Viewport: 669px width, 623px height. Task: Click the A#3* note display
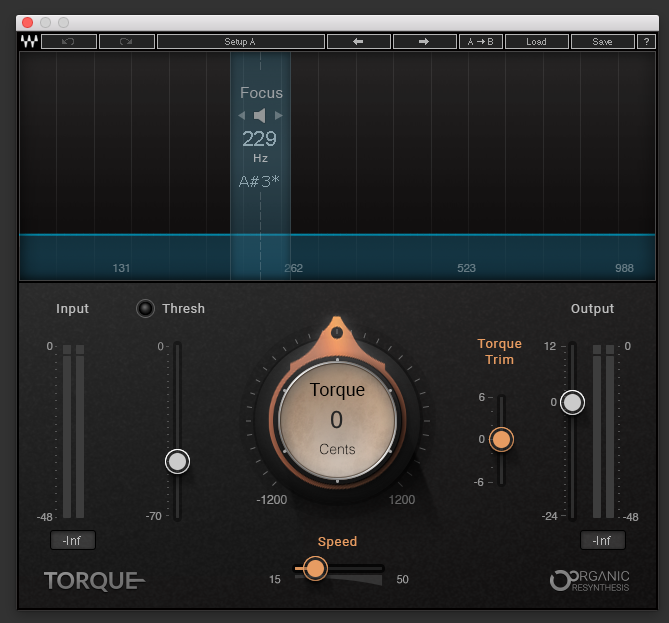[259, 182]
